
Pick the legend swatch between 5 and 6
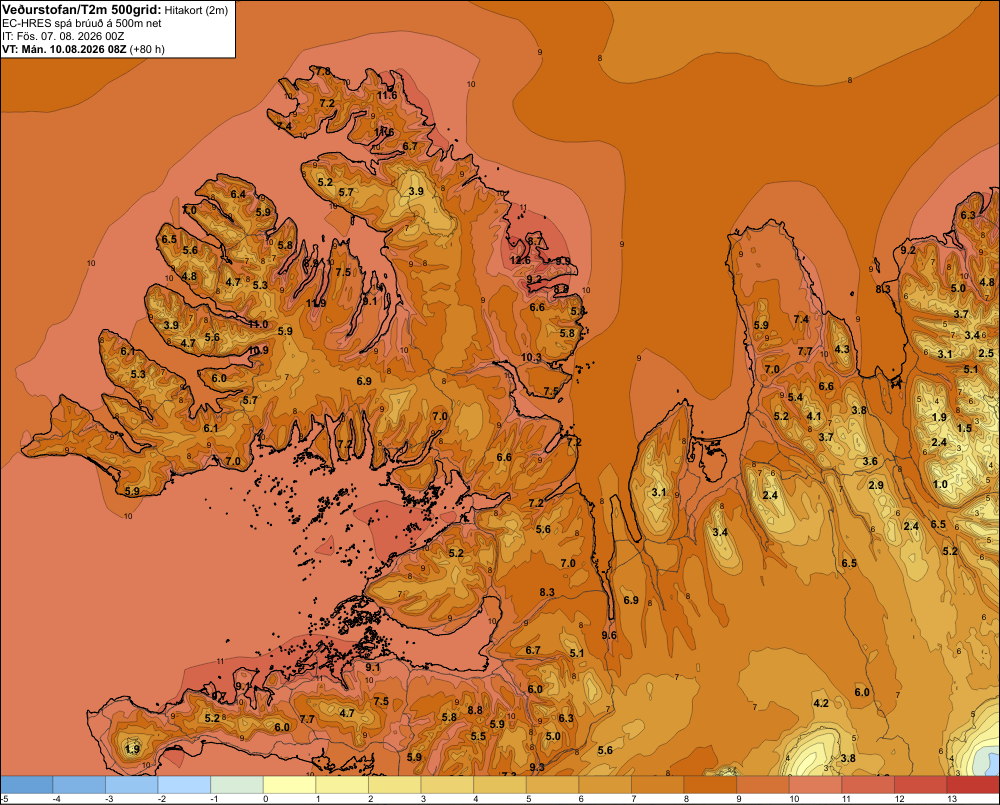(552, 784)
